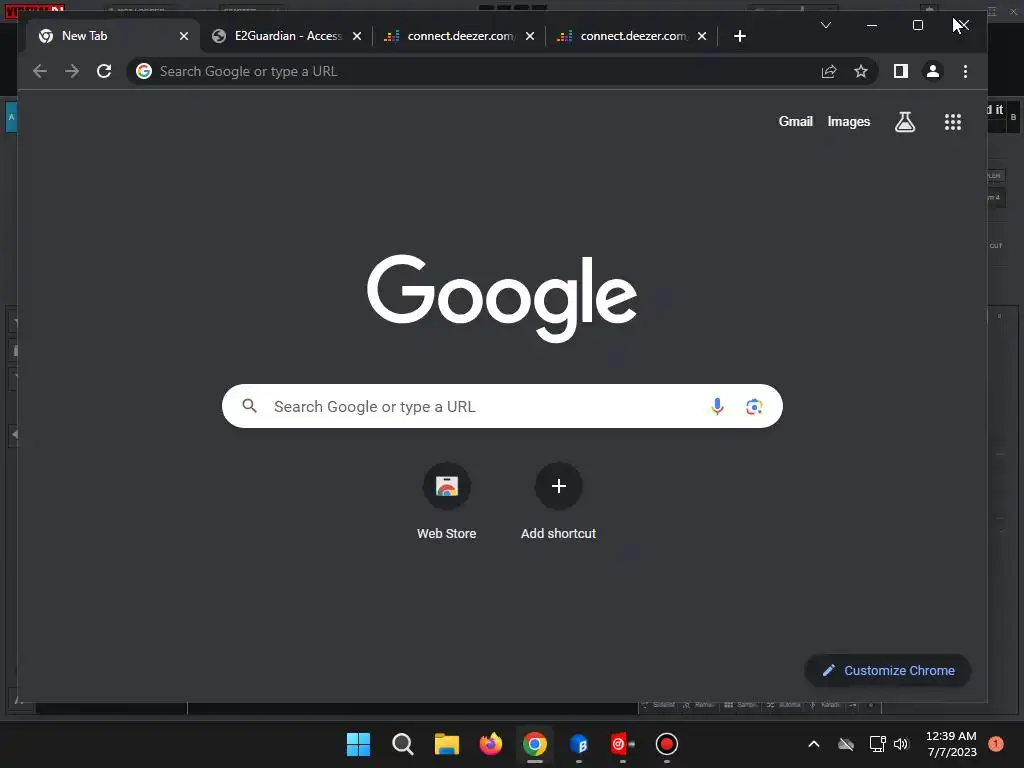Open the red app icon in taskbar
Image resolution: width=1024 pixels, height=768 pixels.
[x=622, y=744]
